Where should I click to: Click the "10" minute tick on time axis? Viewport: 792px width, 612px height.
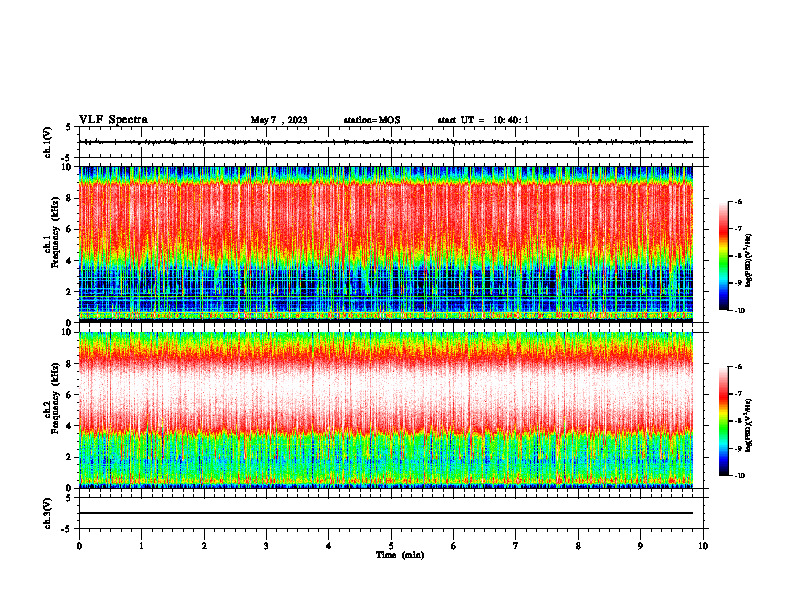[703, 546]
